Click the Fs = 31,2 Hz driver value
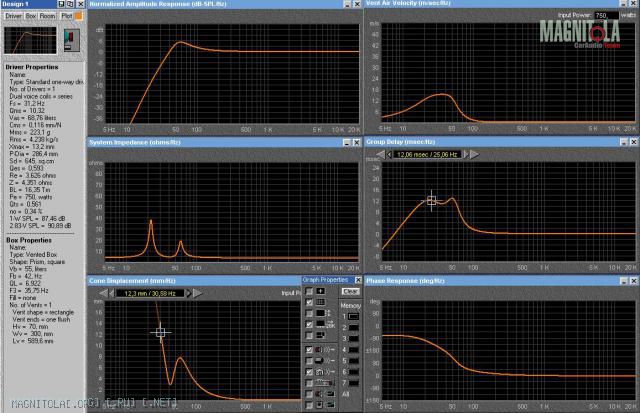The width and height of the screenshot is (640, 413). [x=27, y=103]
